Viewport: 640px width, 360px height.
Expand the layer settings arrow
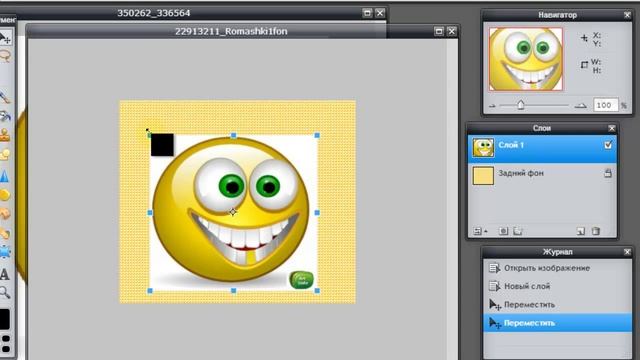tap(486, 232)
